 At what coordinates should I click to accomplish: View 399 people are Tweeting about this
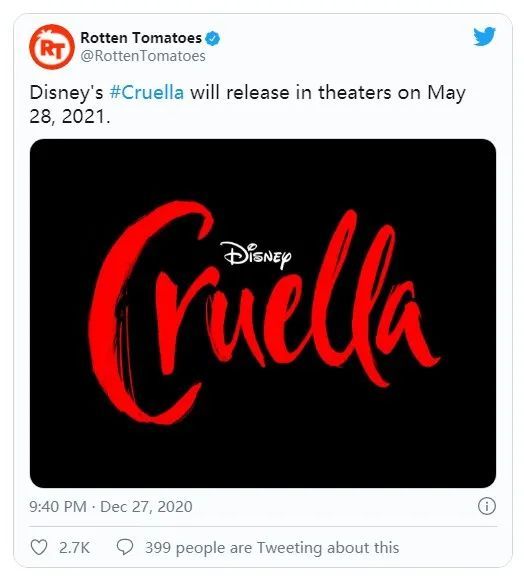272,548
